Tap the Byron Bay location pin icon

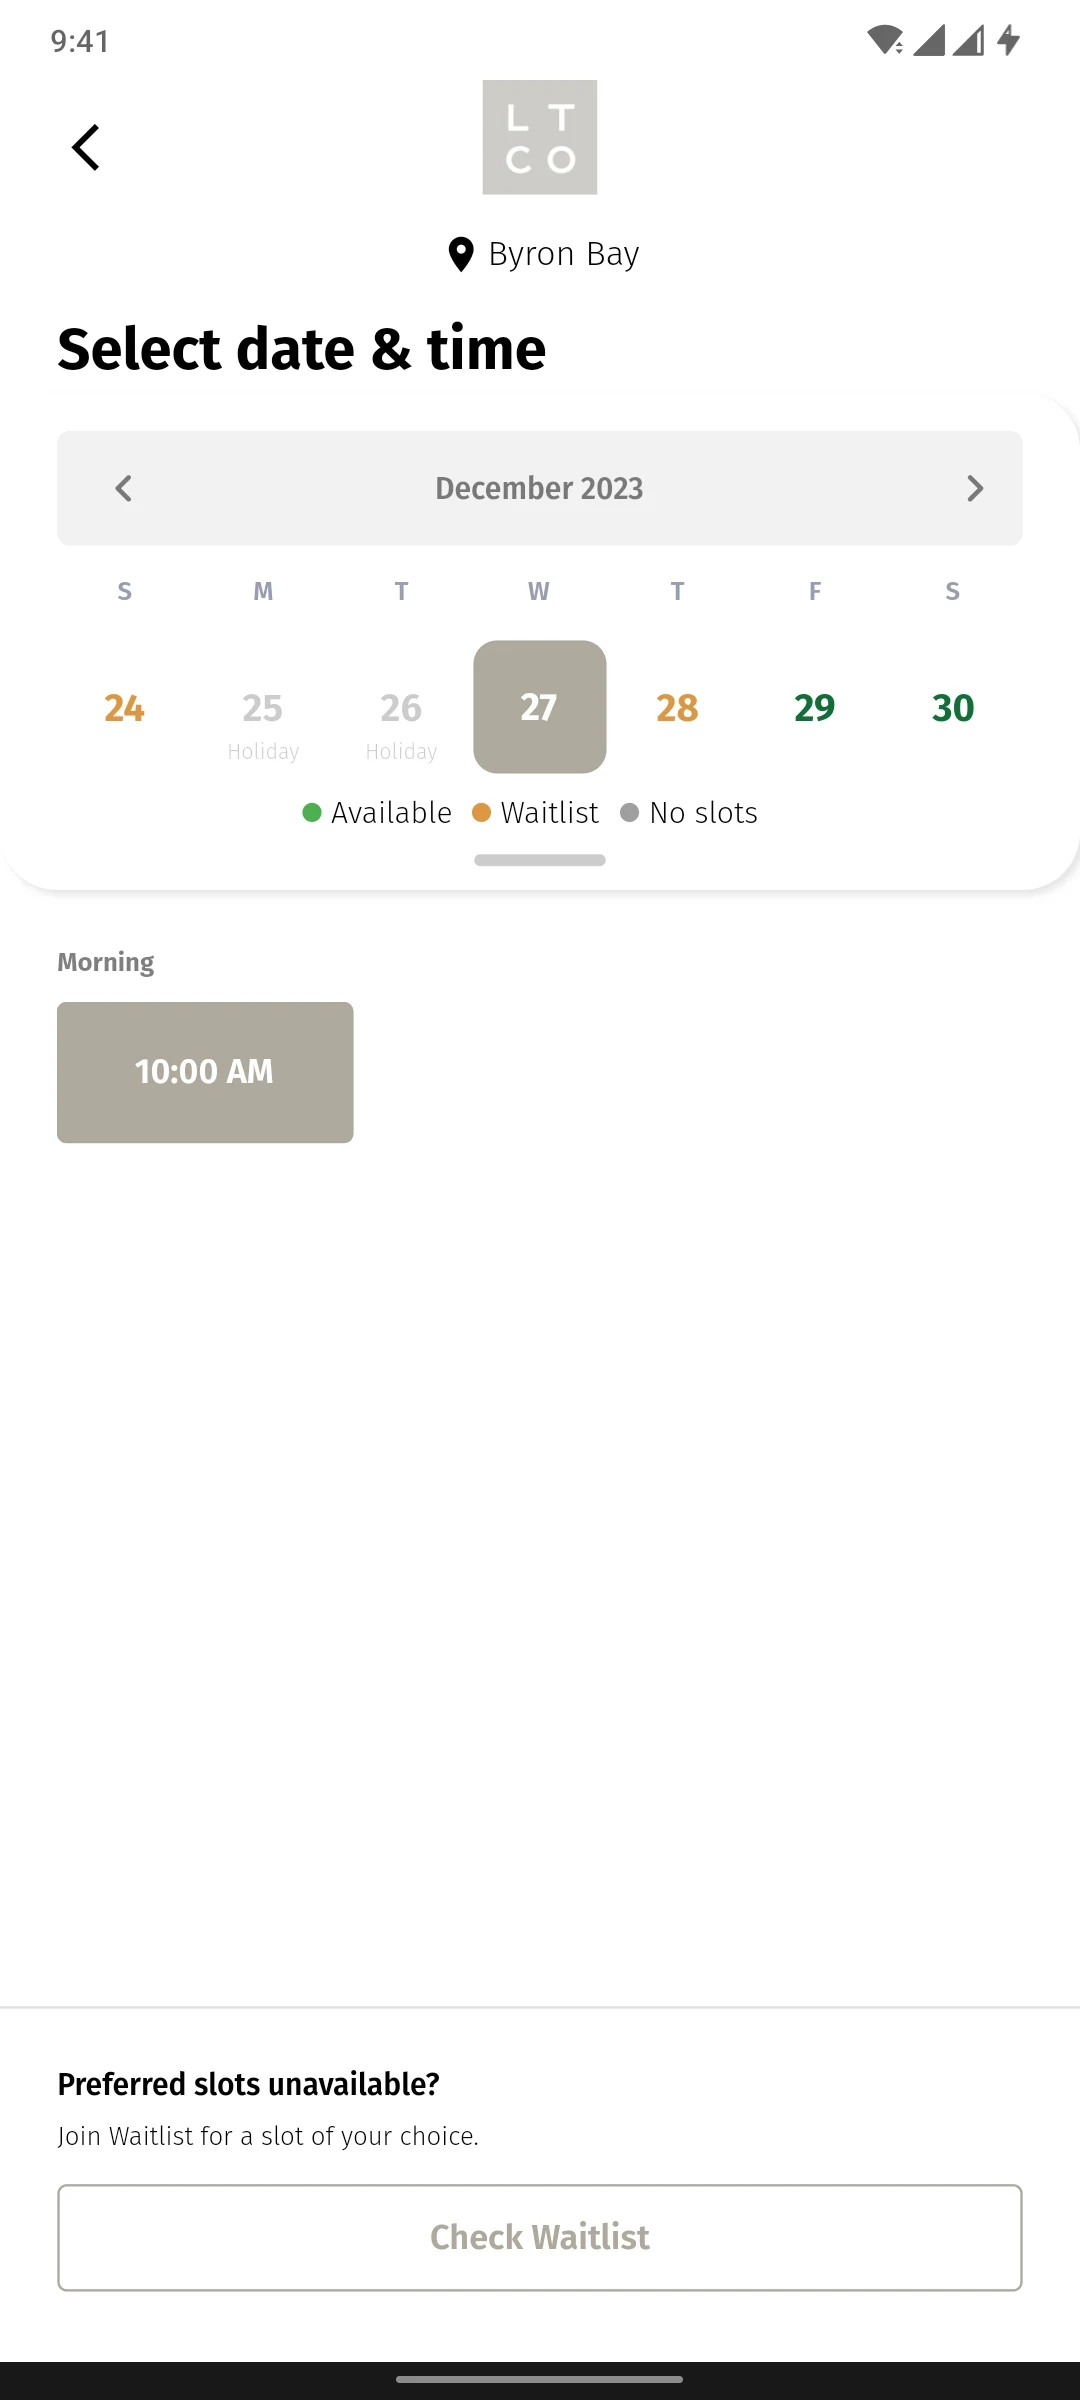coord(460,255)
